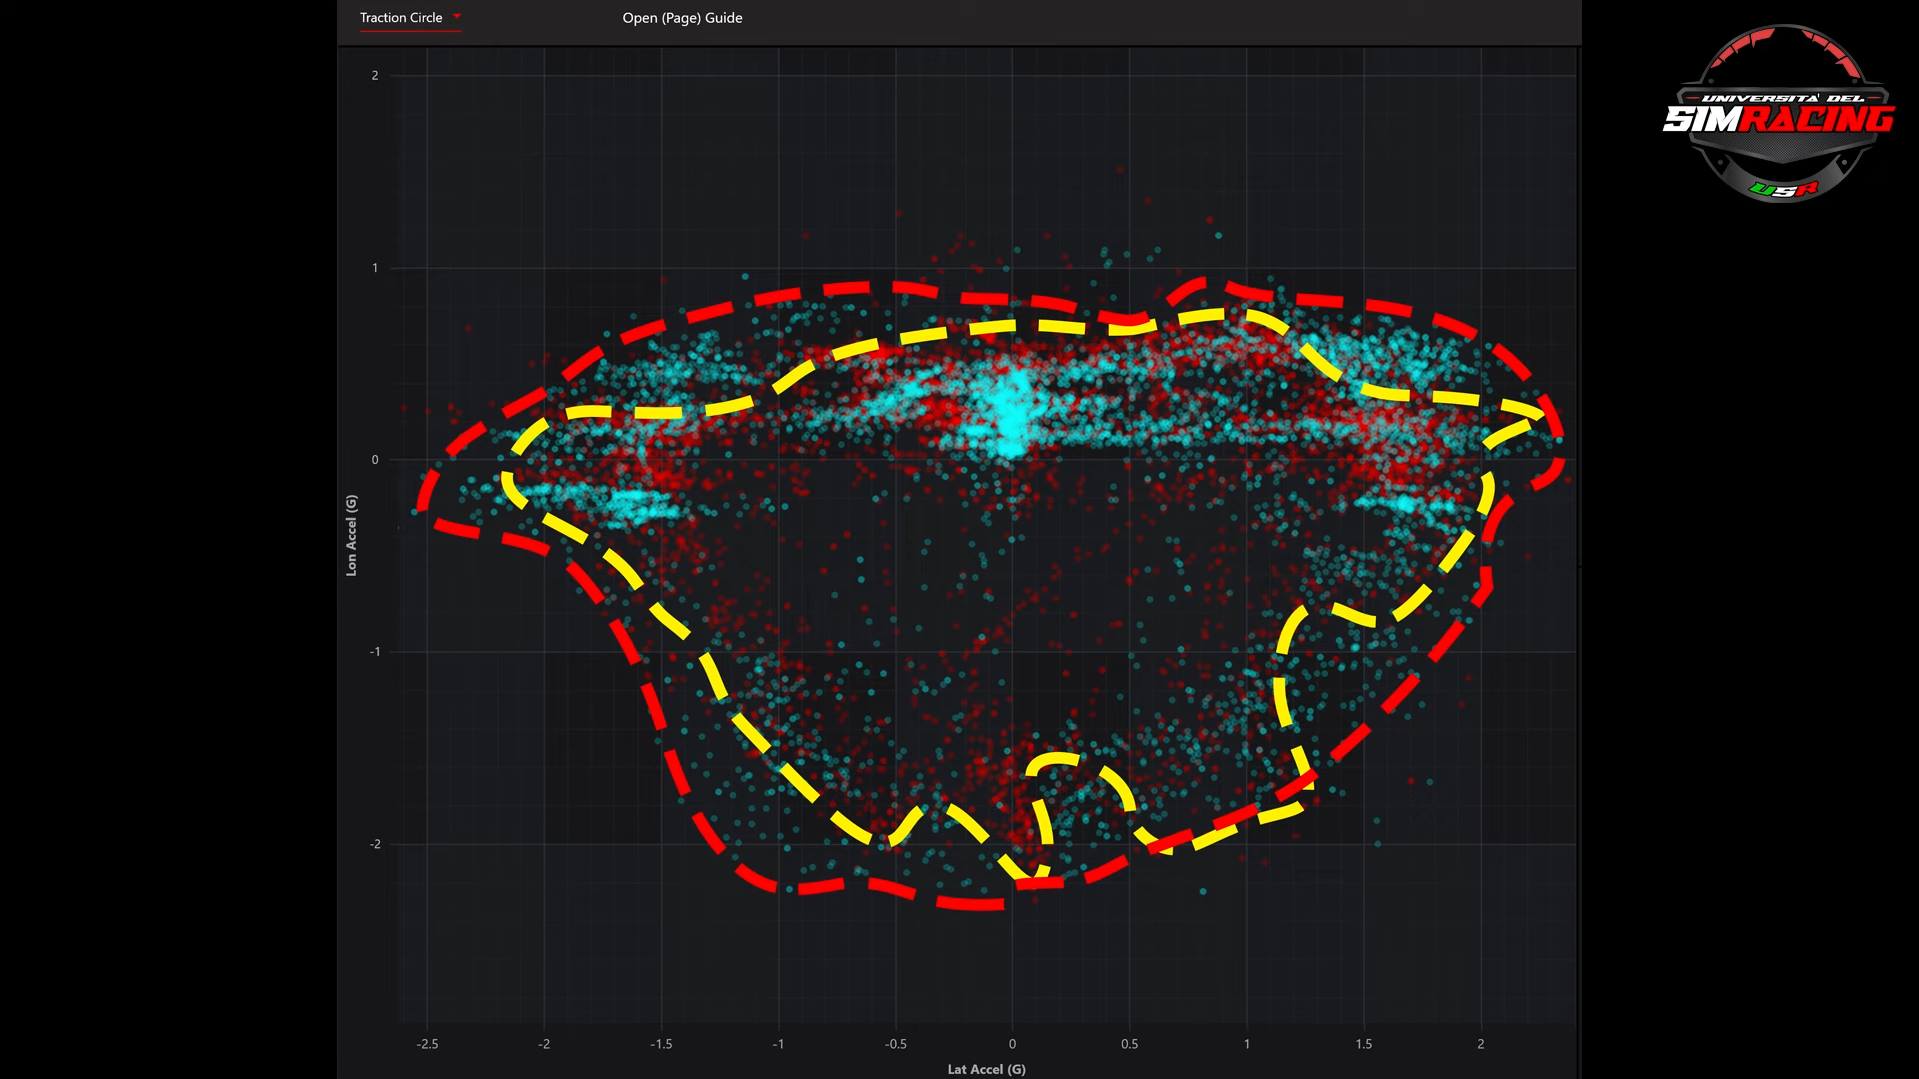
Task: Select the Traction Circle tab
Action: coord(401,18)
